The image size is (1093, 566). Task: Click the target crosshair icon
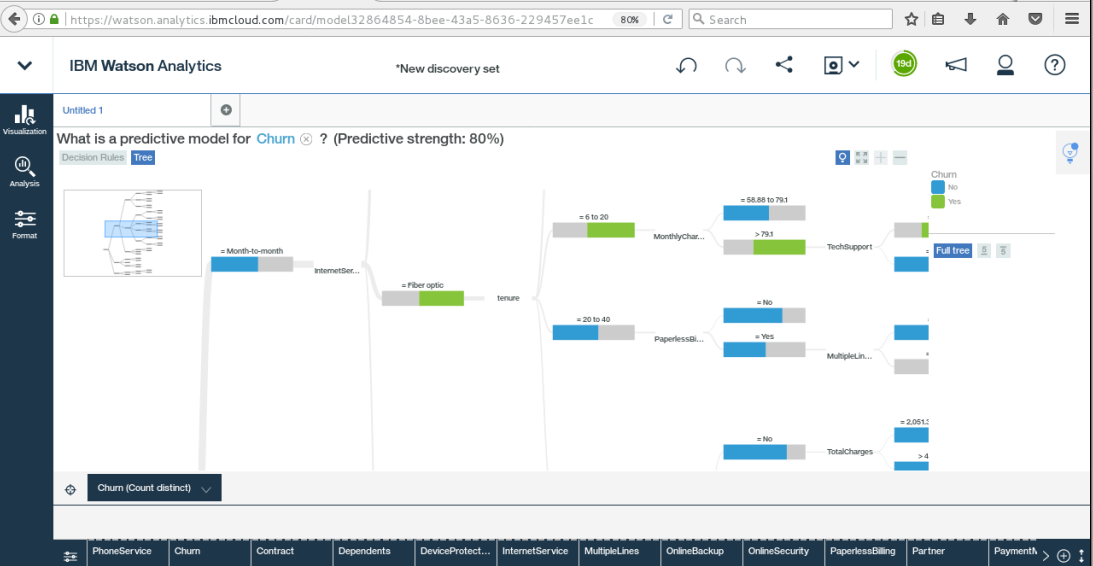(70, 489)
